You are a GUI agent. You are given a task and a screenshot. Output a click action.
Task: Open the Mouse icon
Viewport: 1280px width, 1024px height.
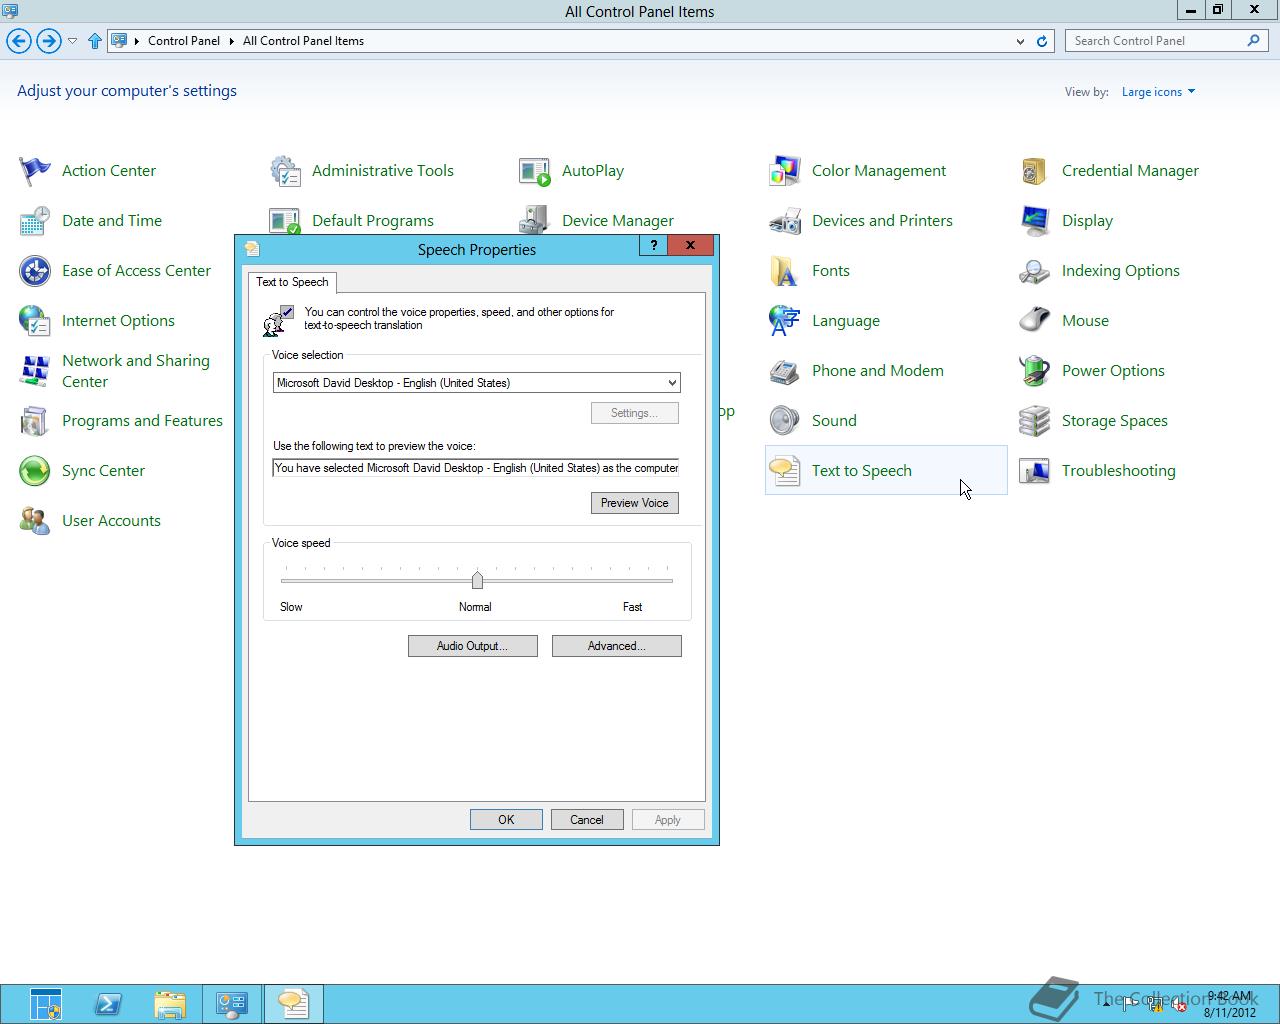1035,321
